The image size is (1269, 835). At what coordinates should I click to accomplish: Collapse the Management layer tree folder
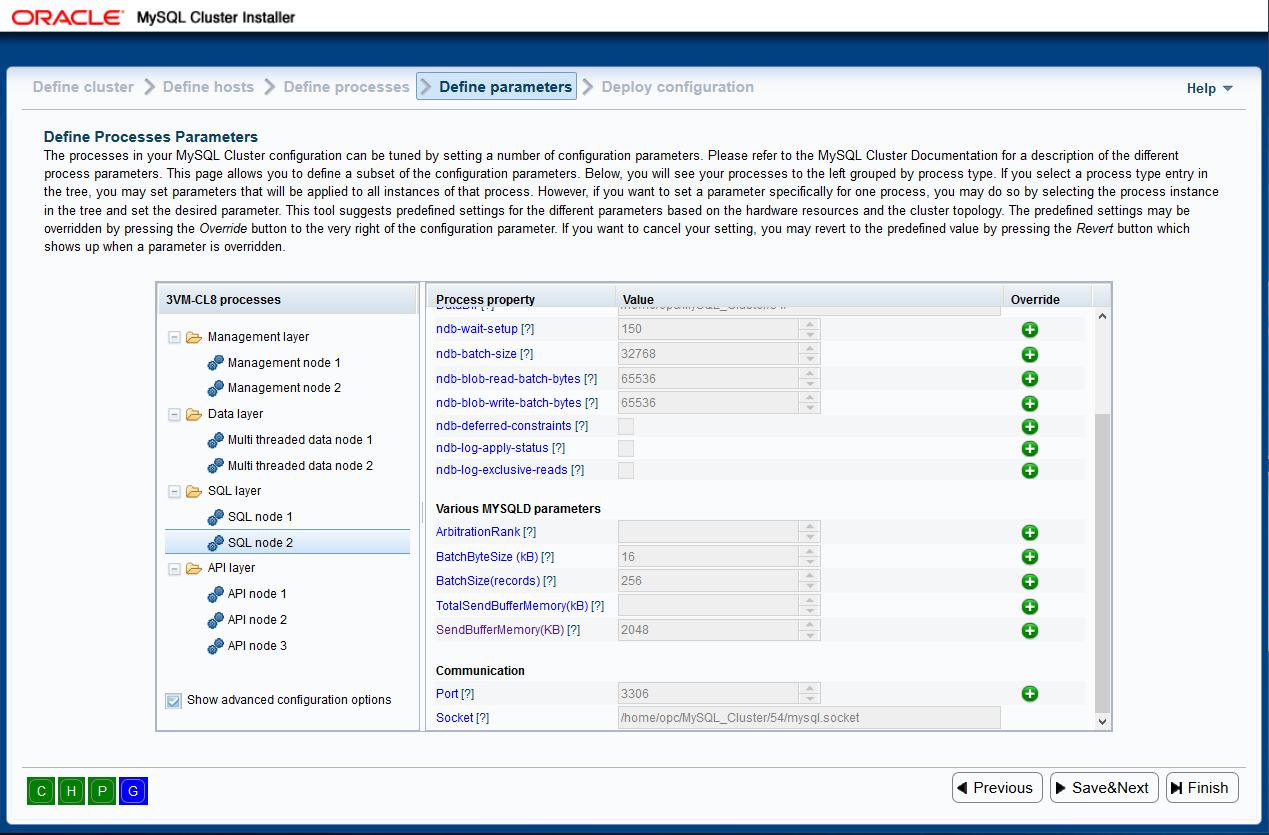tap(174, 338)
